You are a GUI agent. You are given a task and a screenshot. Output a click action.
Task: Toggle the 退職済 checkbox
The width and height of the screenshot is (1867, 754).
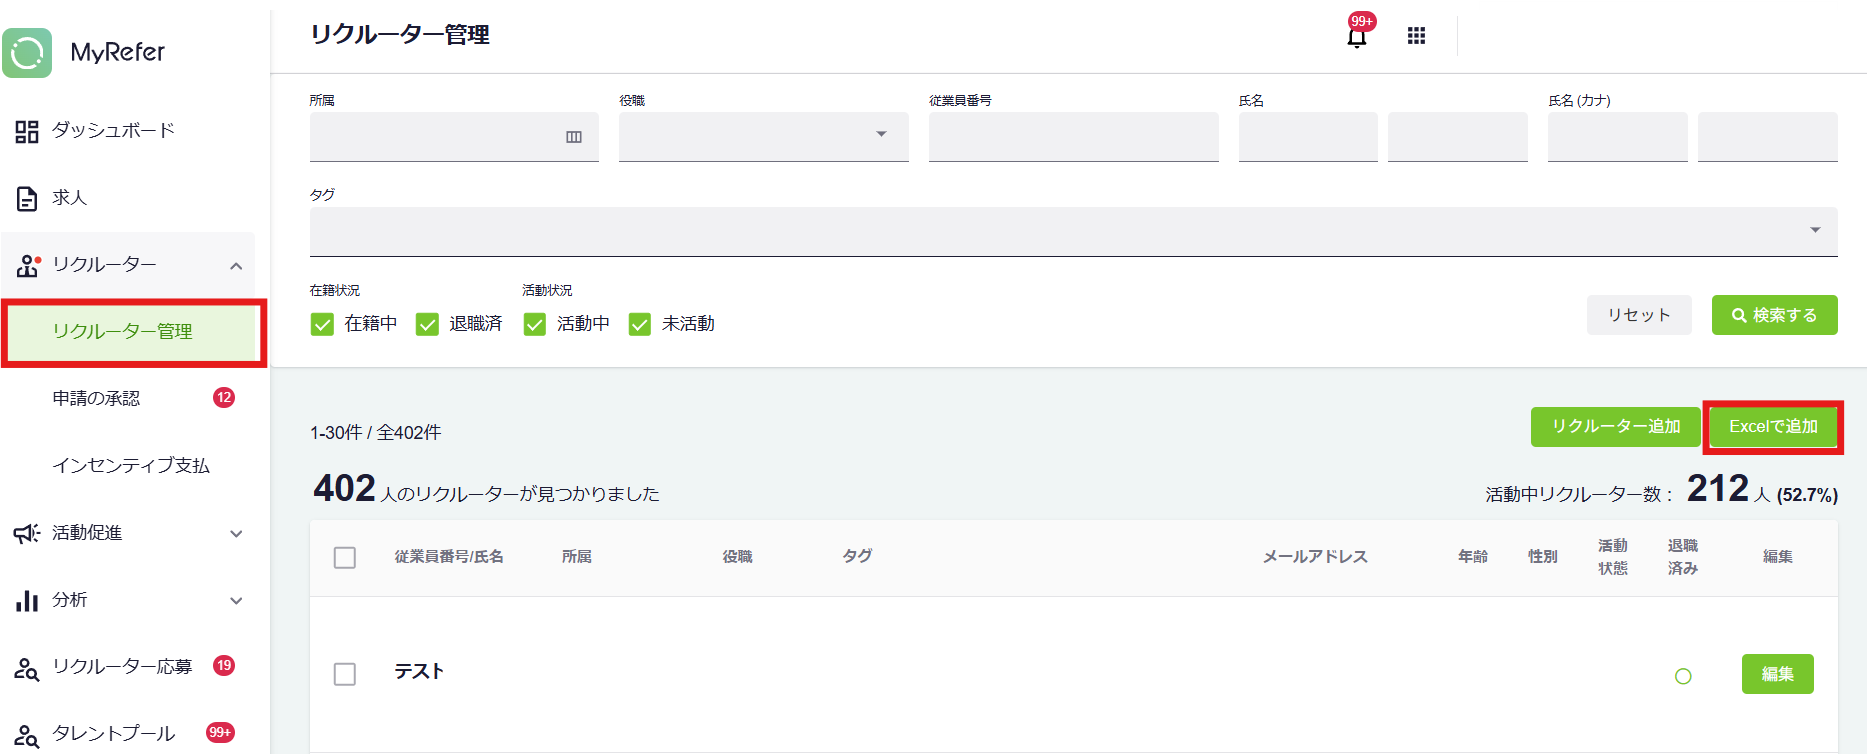pos(427,324)
